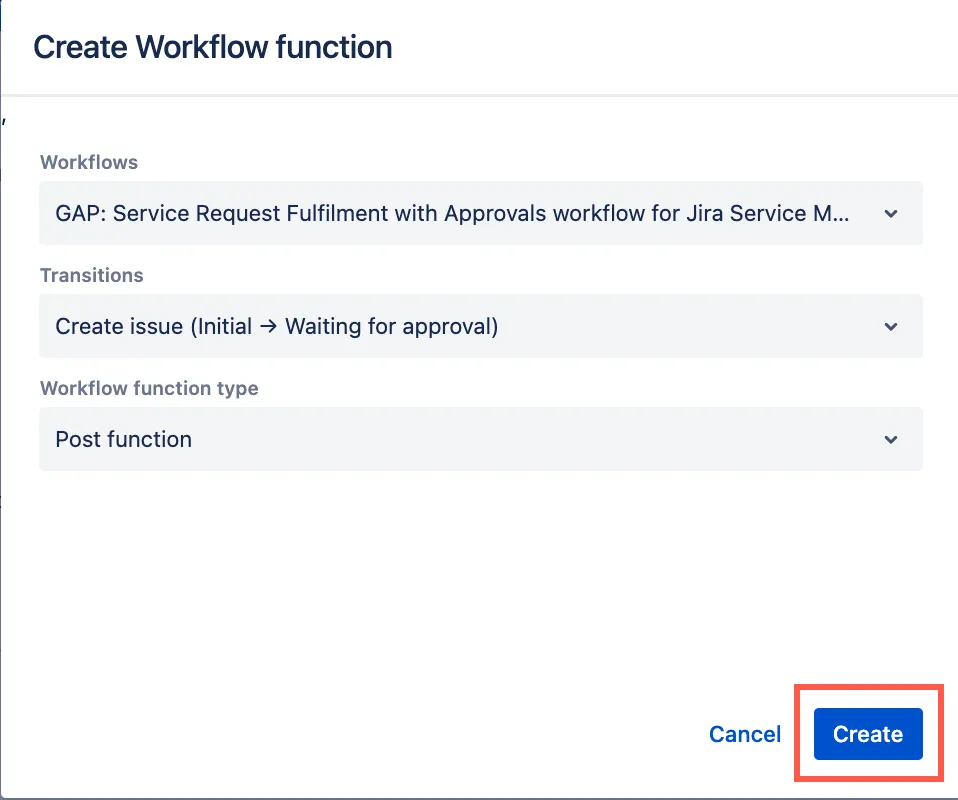Cancel the Create Workflow function dialog
The height and width of the screenshot is (800, 958).
pyautogui.click(x=745, y=734)
